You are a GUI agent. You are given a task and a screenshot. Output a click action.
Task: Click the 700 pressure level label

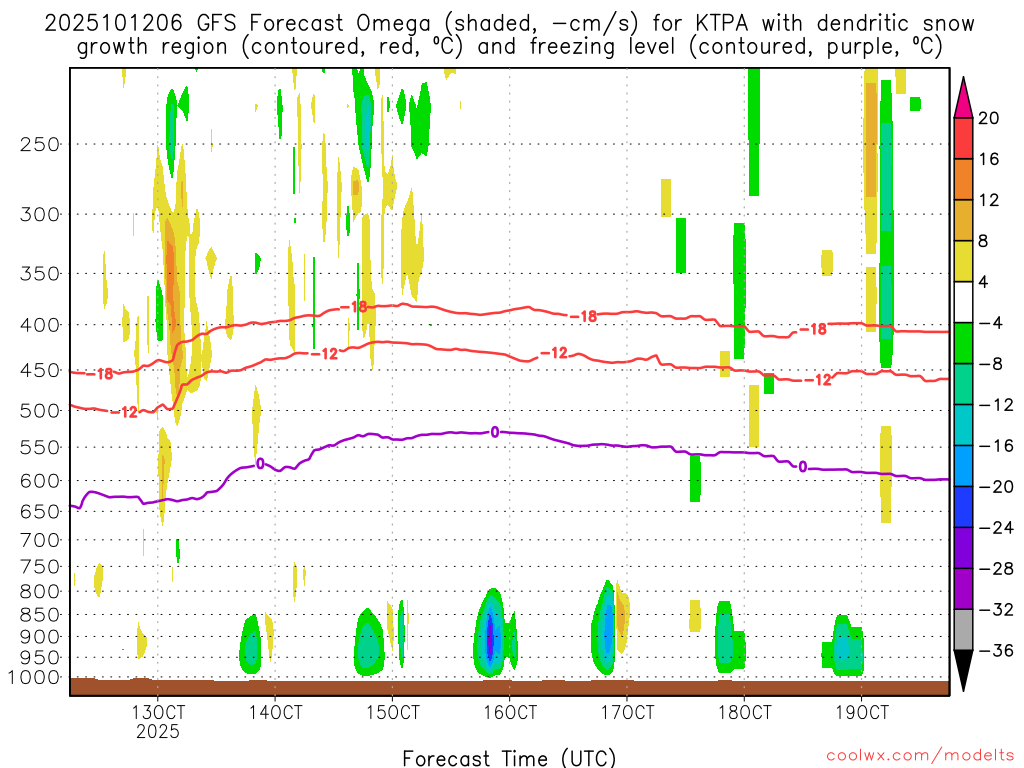[x=40, y=540]
